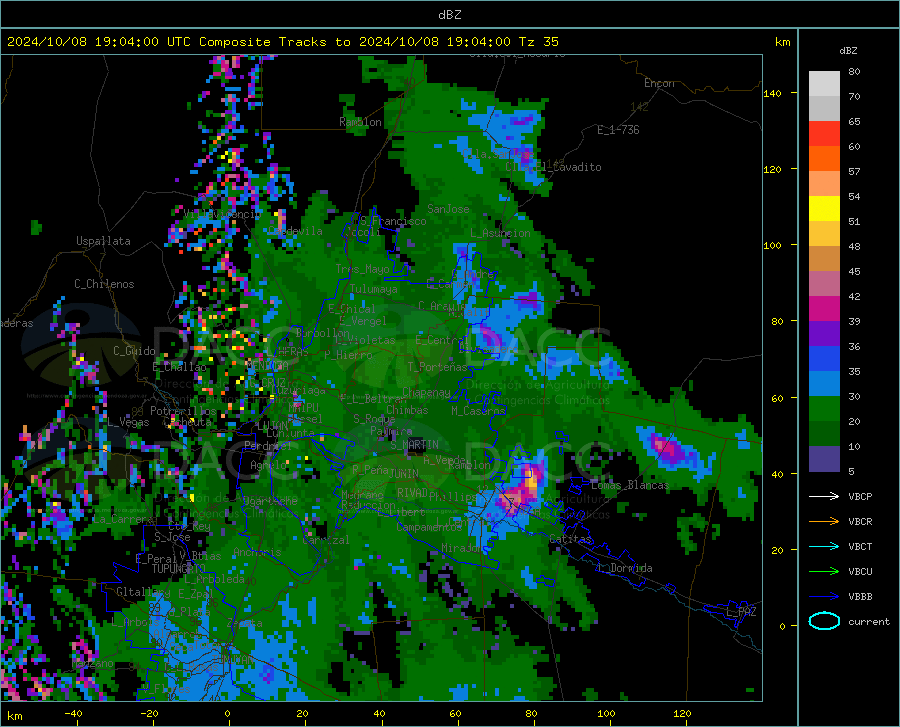Viewport: 900px width, 727px height.
Task: Click the S_Francisco place label
Action: (394, 221)
